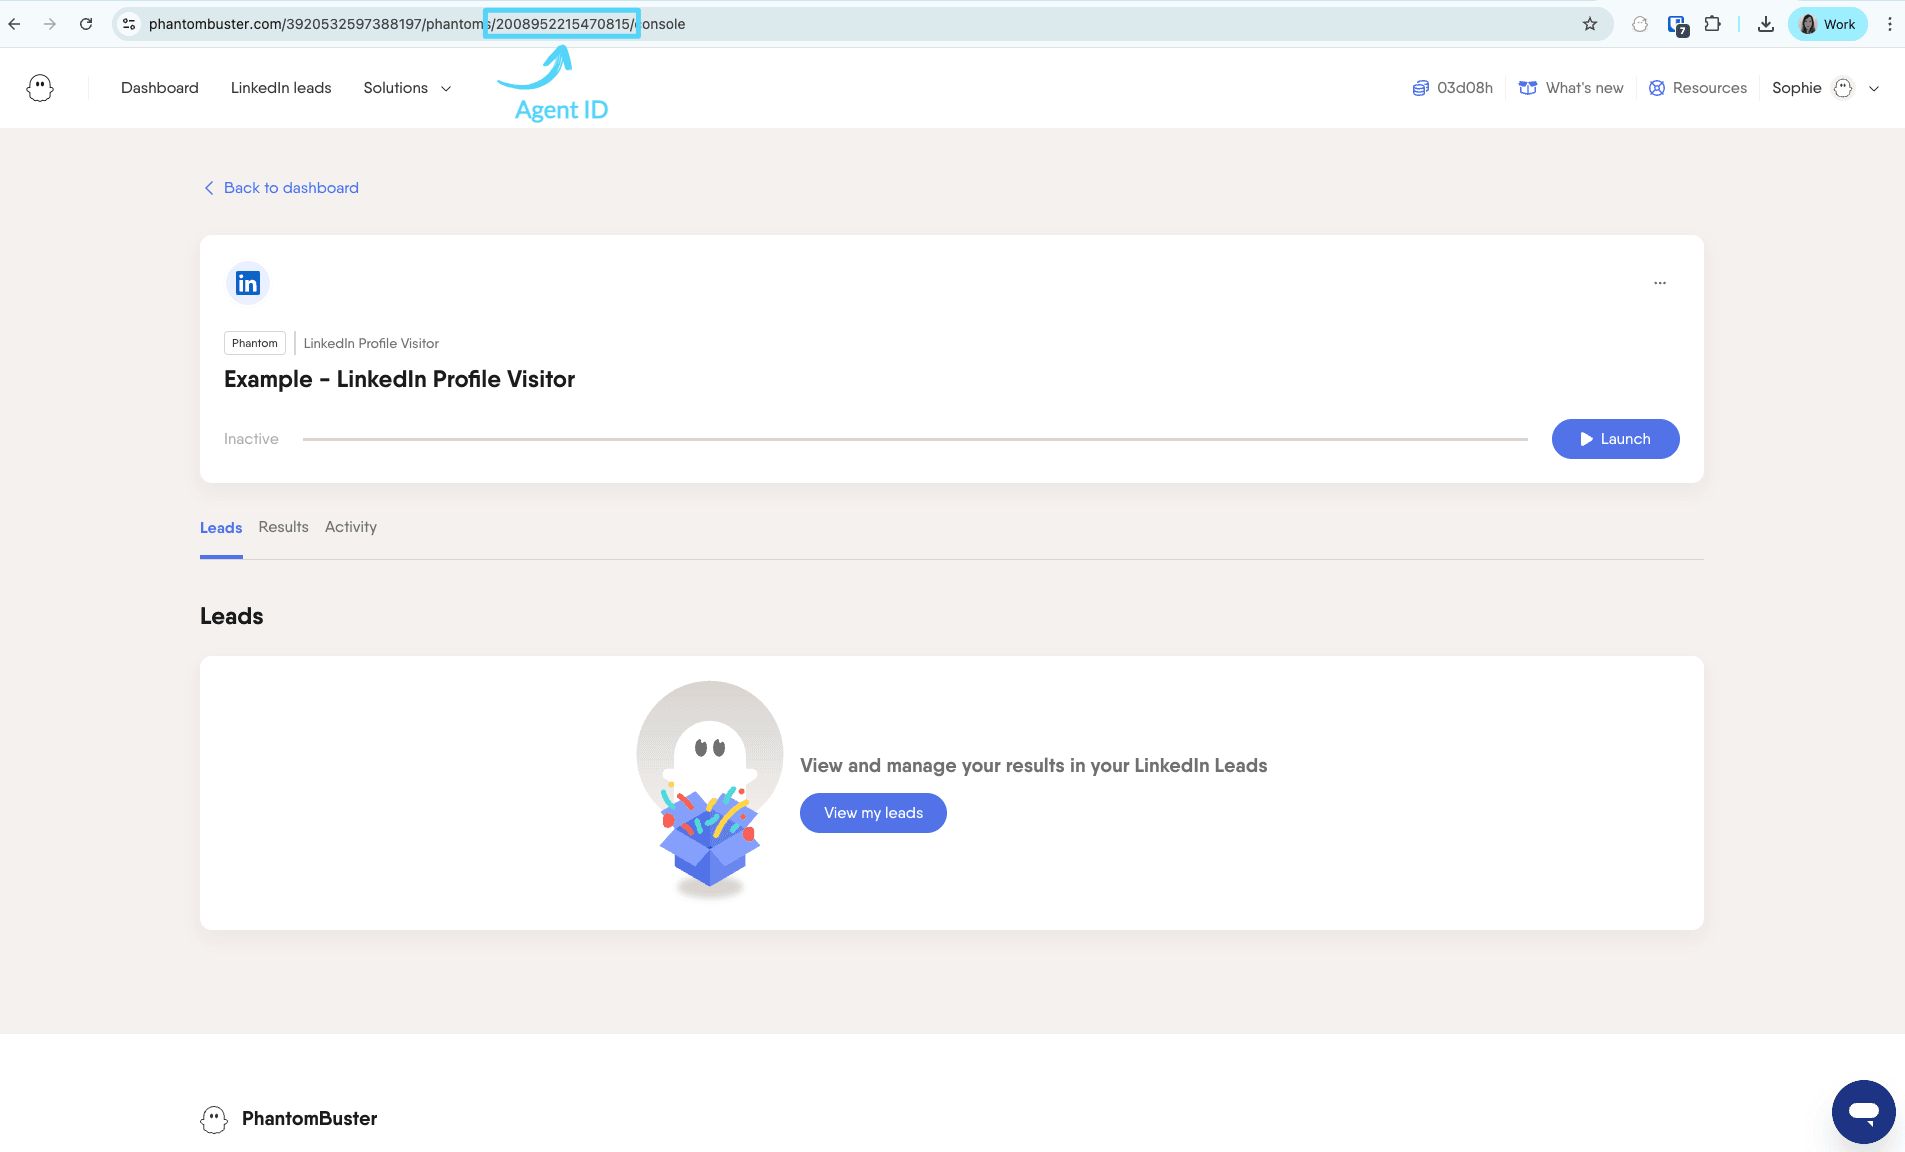Click the Inactive progress bar
Image resolution: width=1905 pixels, height=1152 pixels.
[915, 439]
